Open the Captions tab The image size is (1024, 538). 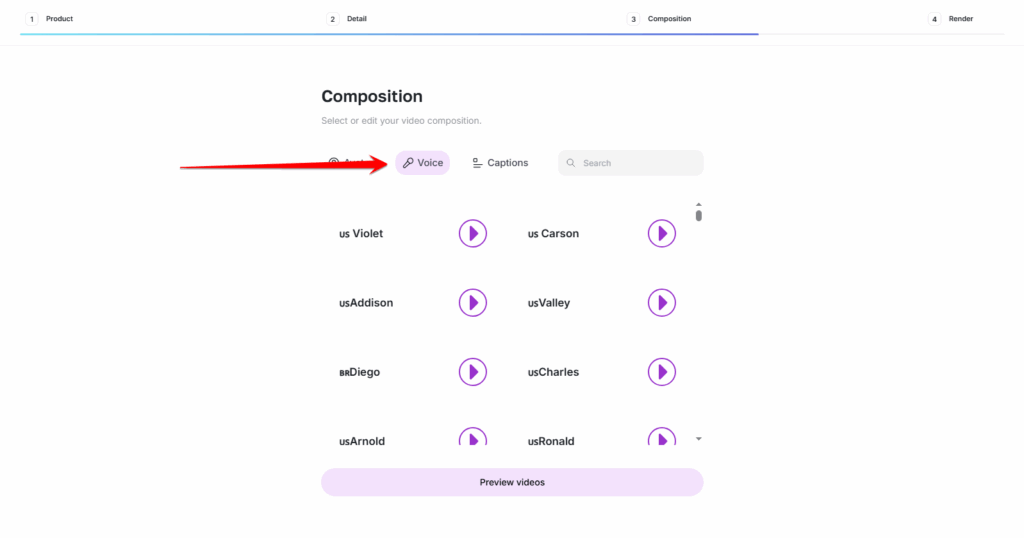coord(500,163)
